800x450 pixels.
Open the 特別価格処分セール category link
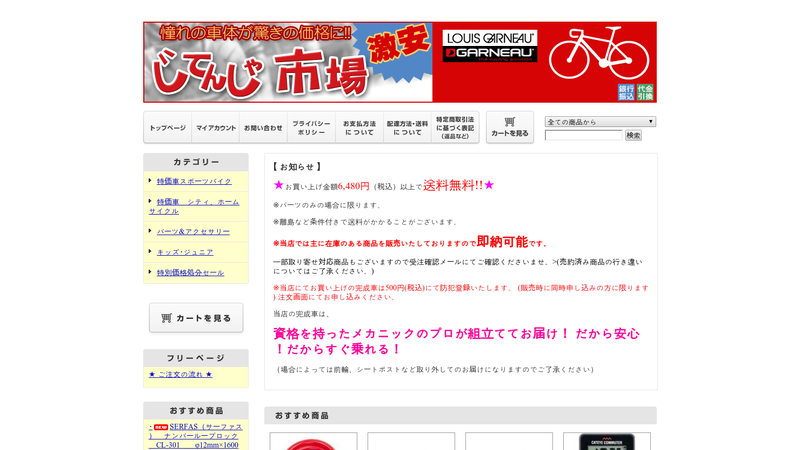point(190,272)
